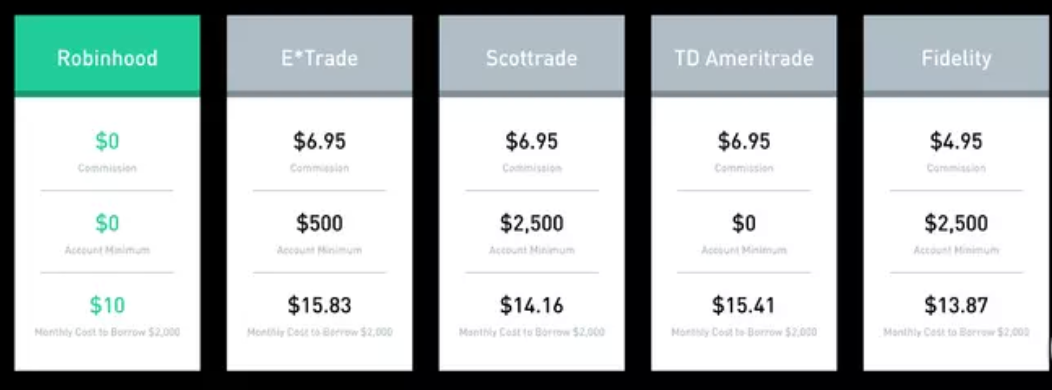Image resolution: width=1052 pixels, height=390 pixels.
Task: Click Robinhood's $0 commission value
Action: (107, 142)
